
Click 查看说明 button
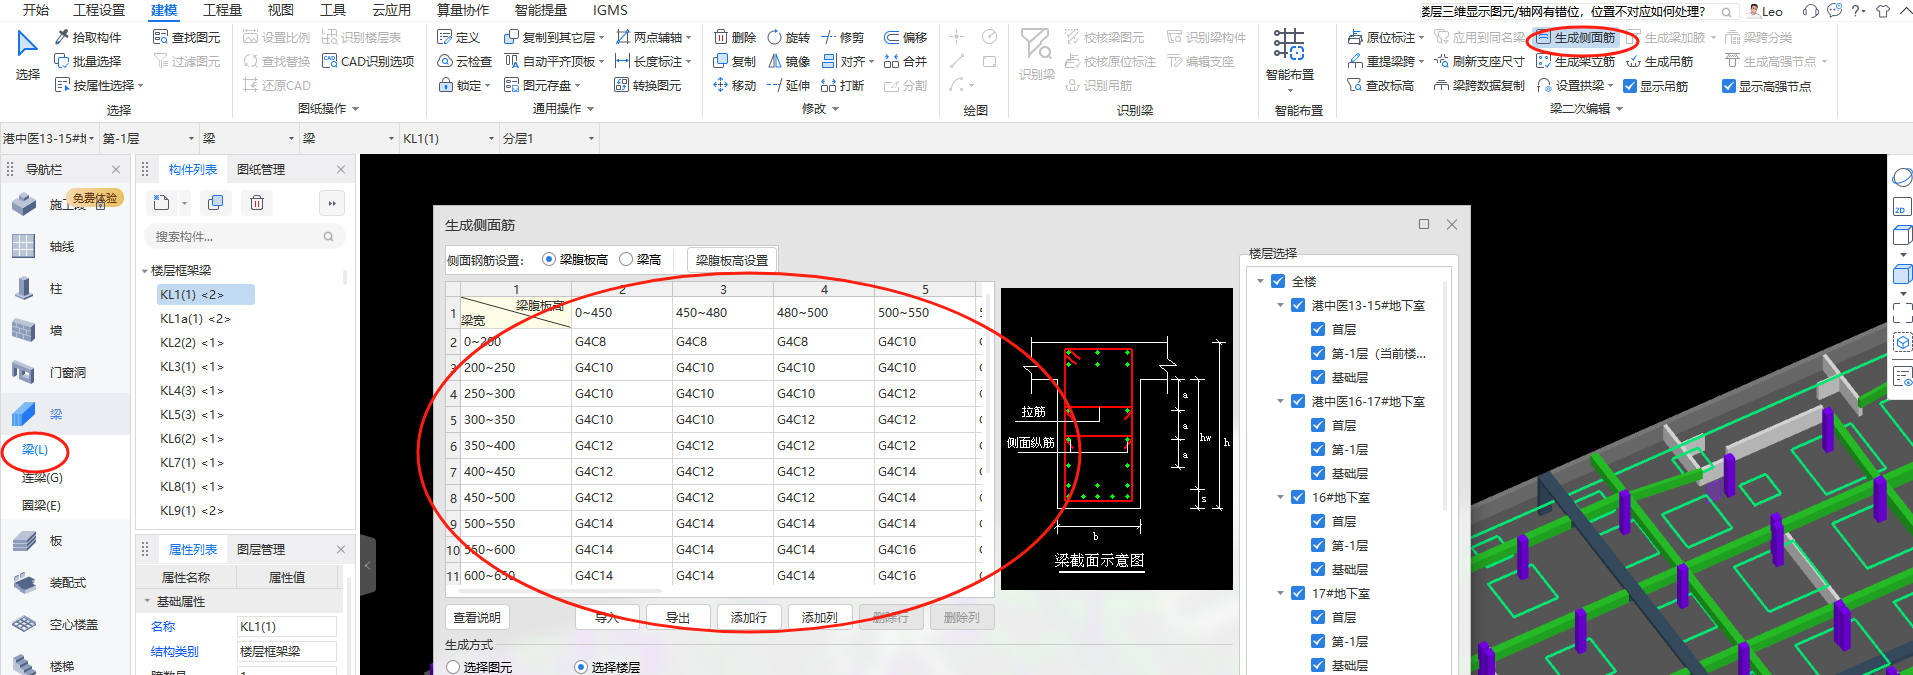[x=477, y=618]
